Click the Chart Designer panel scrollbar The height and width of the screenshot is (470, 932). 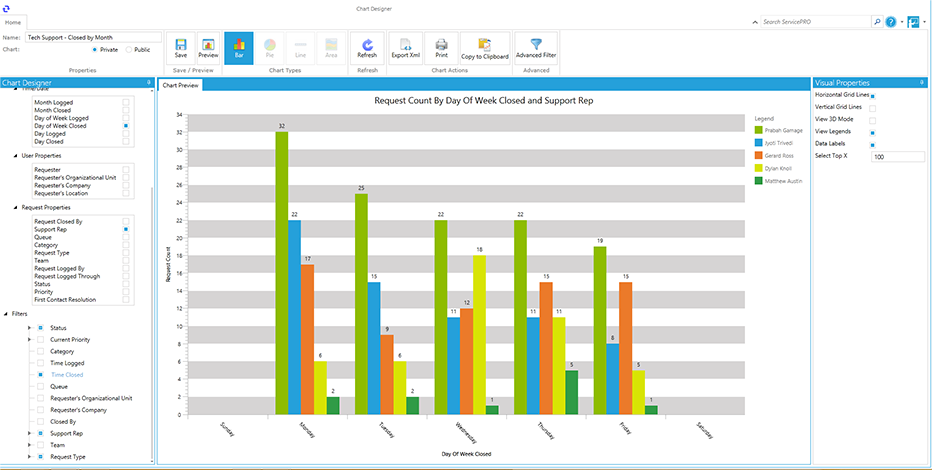coord(152,324)
